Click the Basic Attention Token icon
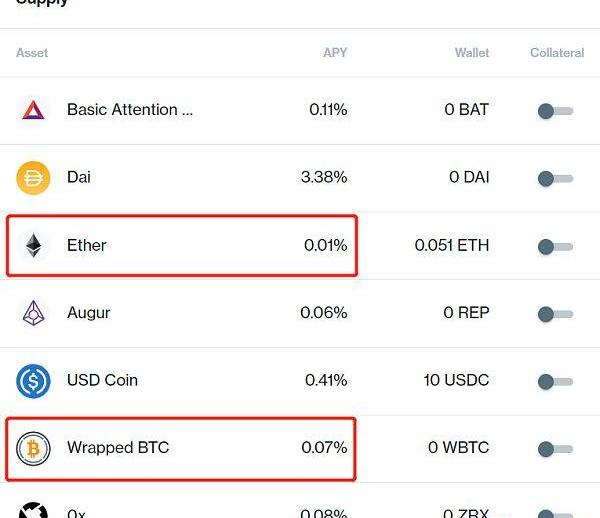Screen dimensions: 600x518 coord(33,110)
